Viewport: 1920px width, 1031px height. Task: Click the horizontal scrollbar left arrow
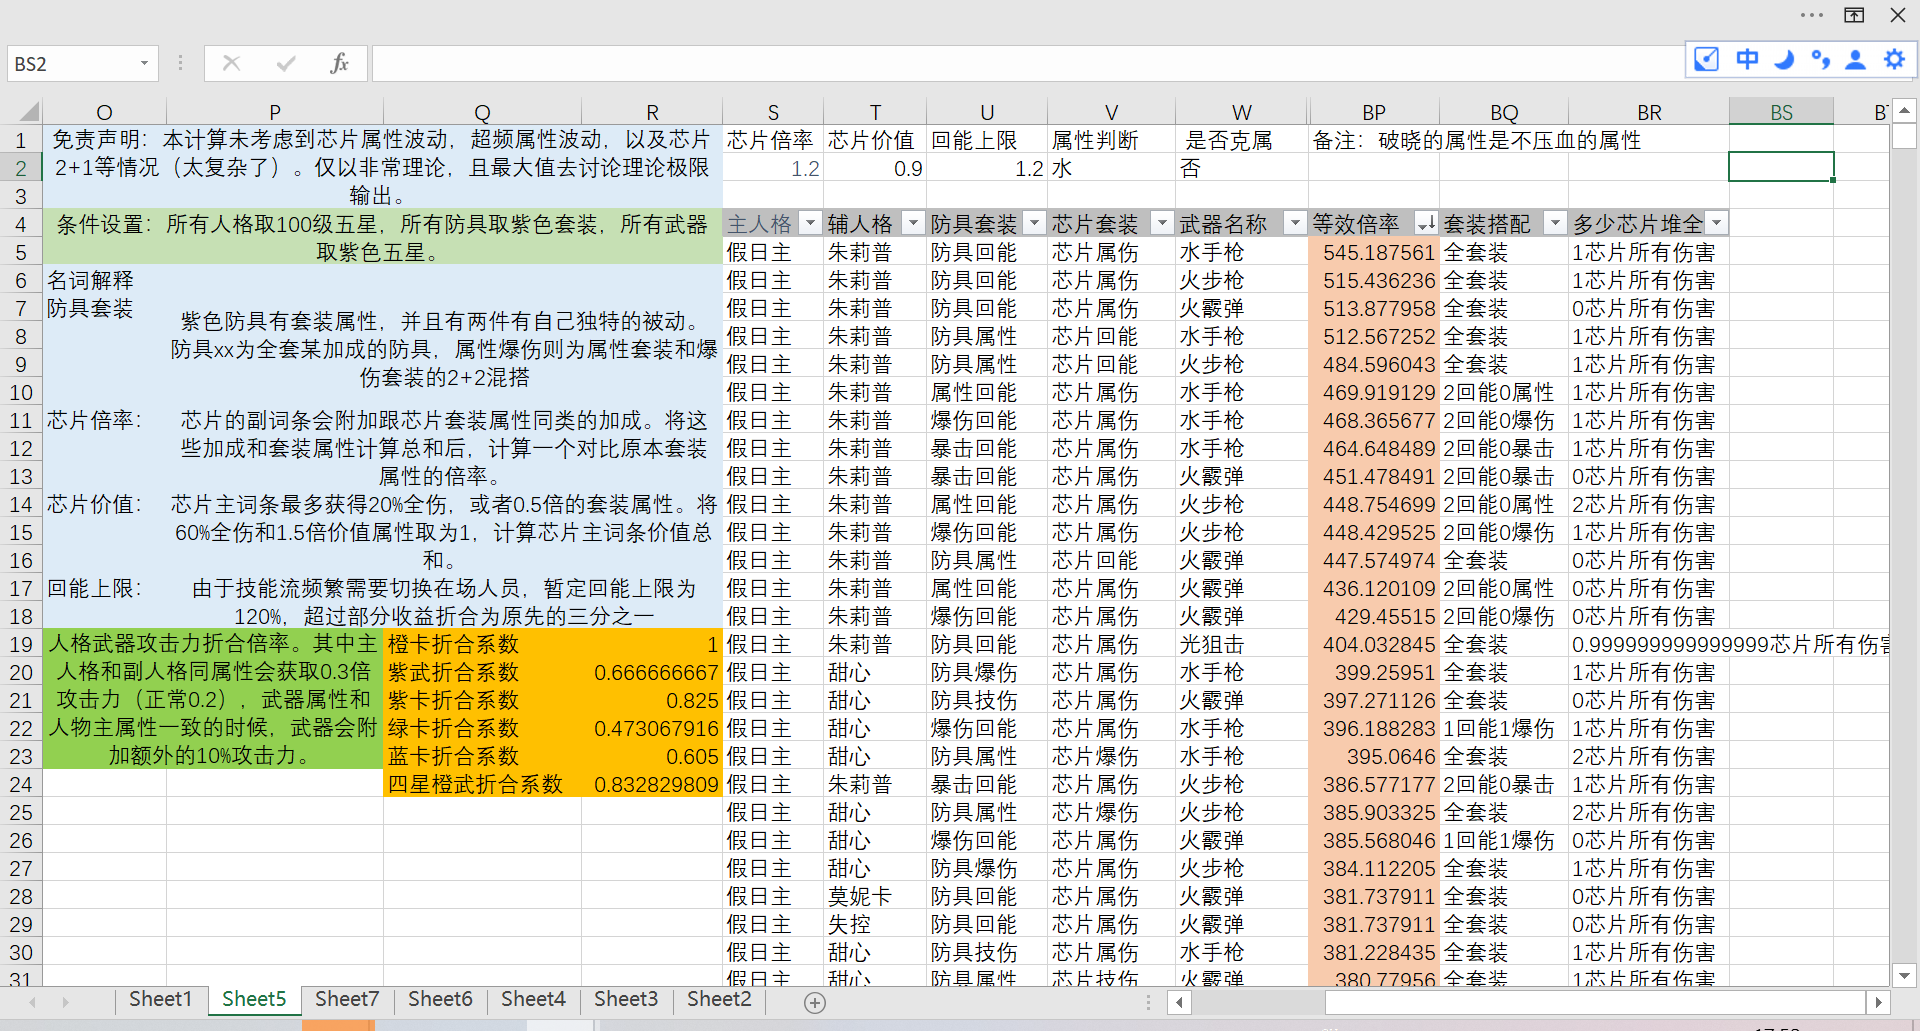[1180, 1002]
